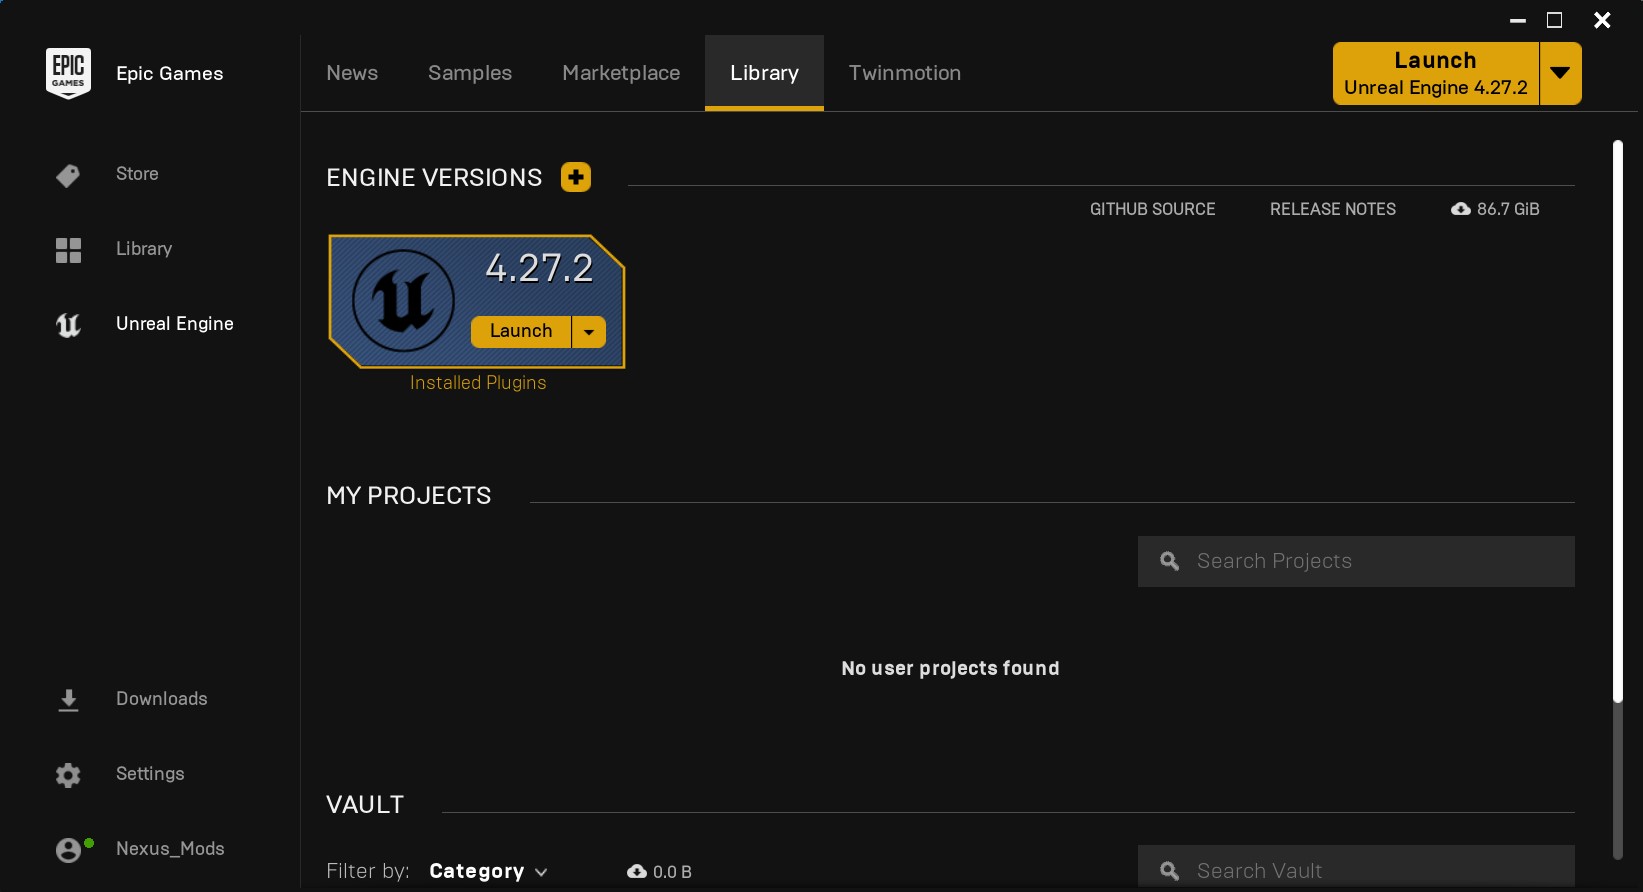Screen dimensions: 1643x892
Task: Select the Library tab
Action: [764, 73]
